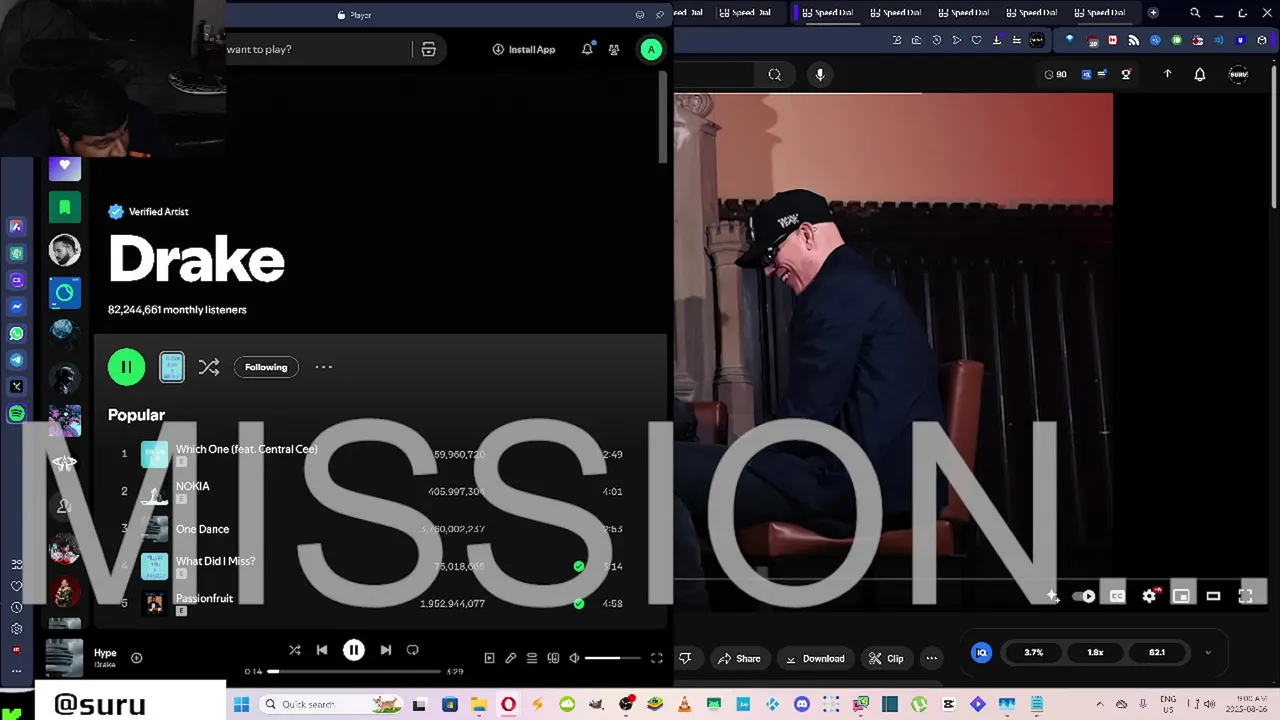Viewport: 1280px width, 720px height.
Task: Toggle shuffle in the bottom player bar
Action: (295, 650)
